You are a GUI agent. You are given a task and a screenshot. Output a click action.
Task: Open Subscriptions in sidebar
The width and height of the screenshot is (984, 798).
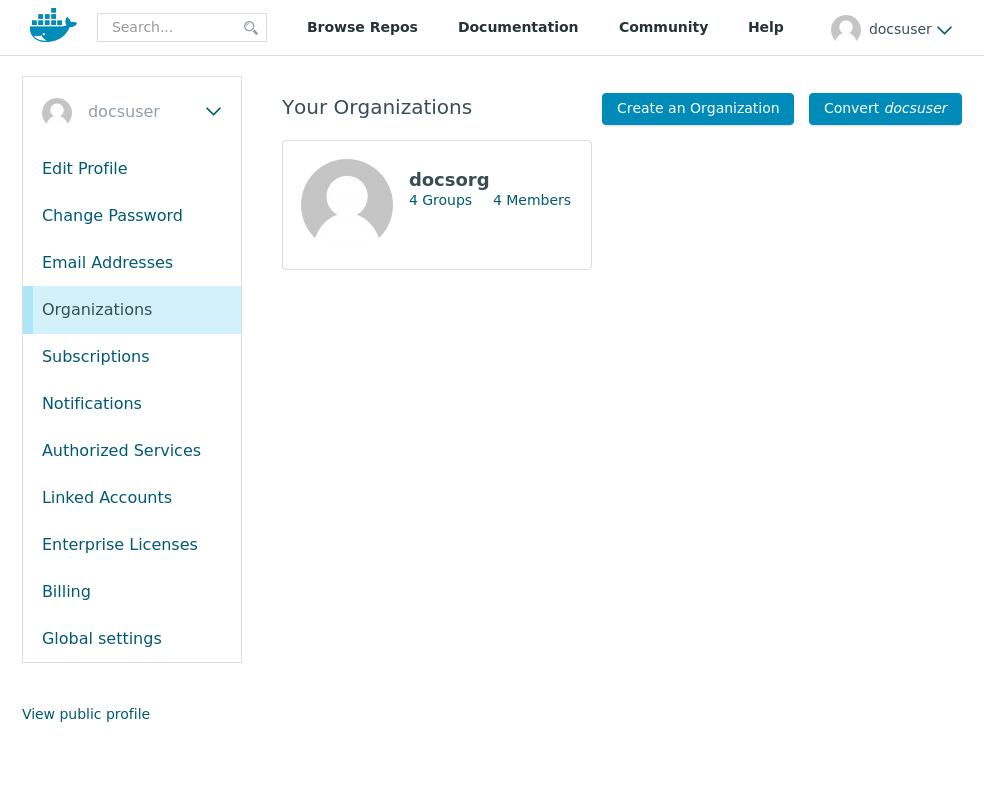(95, 356)
